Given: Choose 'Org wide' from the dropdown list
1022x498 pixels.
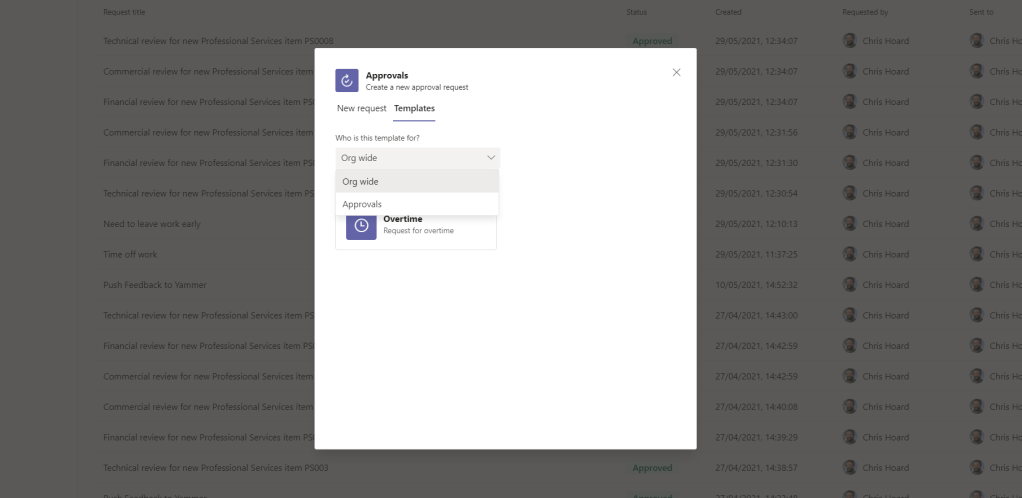Looking at the screenshot, I should coord(416,182).
